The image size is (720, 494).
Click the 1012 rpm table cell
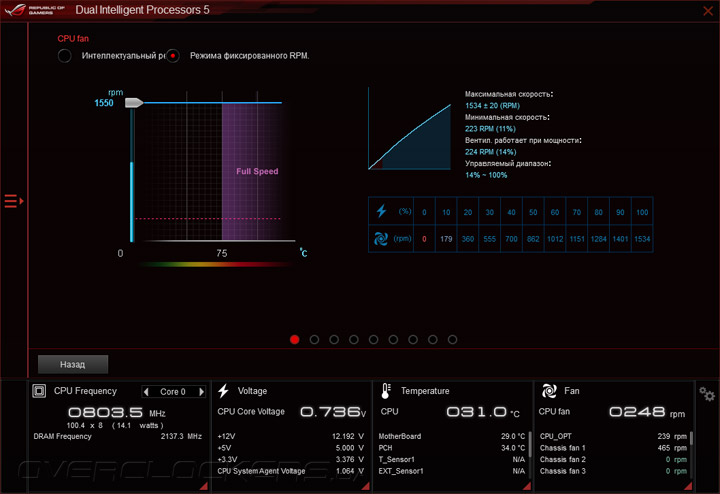555,239
